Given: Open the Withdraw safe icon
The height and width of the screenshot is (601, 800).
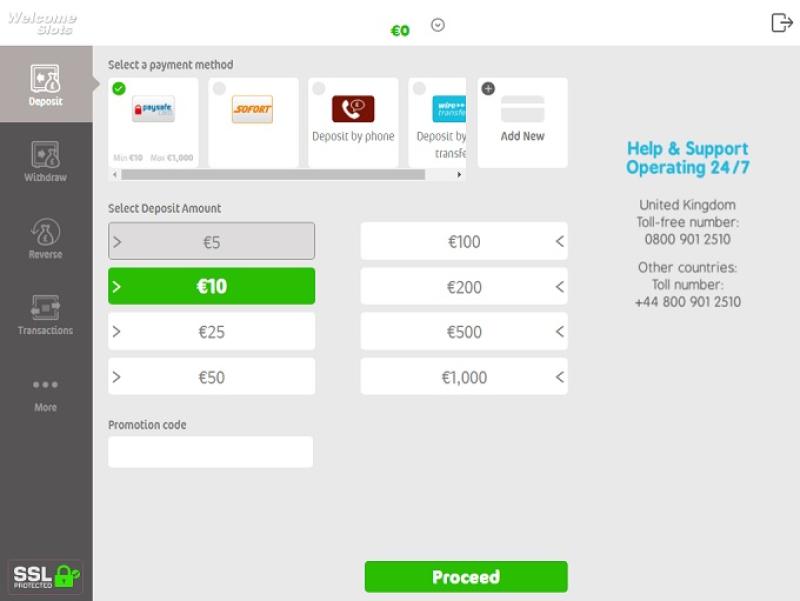Looking at the screenshot, I should [45, 156].
